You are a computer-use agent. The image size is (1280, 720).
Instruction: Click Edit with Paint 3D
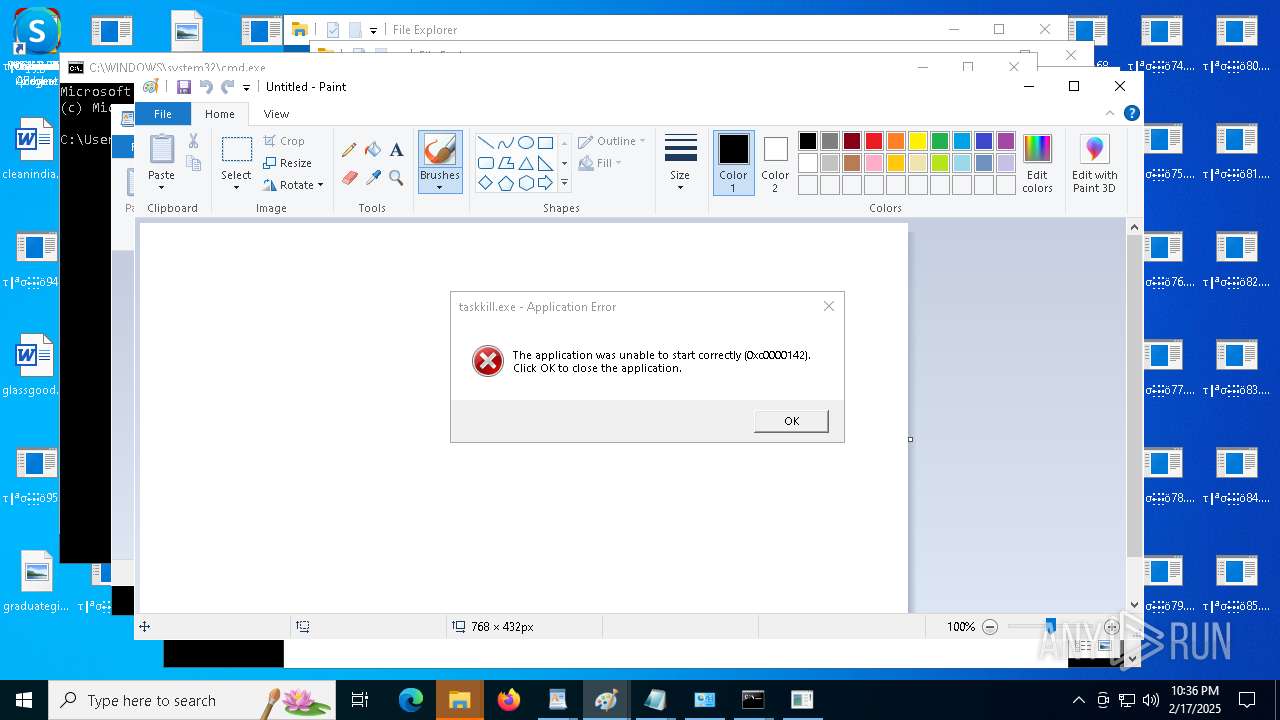[x=1095, y=164]
